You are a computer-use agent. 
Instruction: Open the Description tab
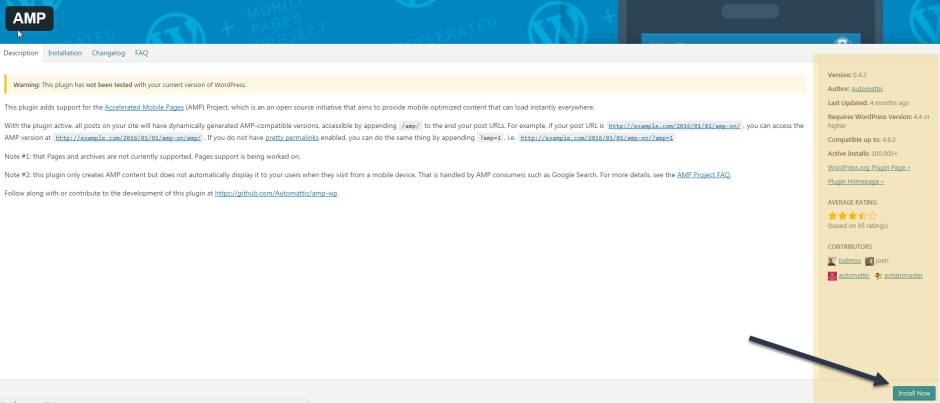pos(21,53)
